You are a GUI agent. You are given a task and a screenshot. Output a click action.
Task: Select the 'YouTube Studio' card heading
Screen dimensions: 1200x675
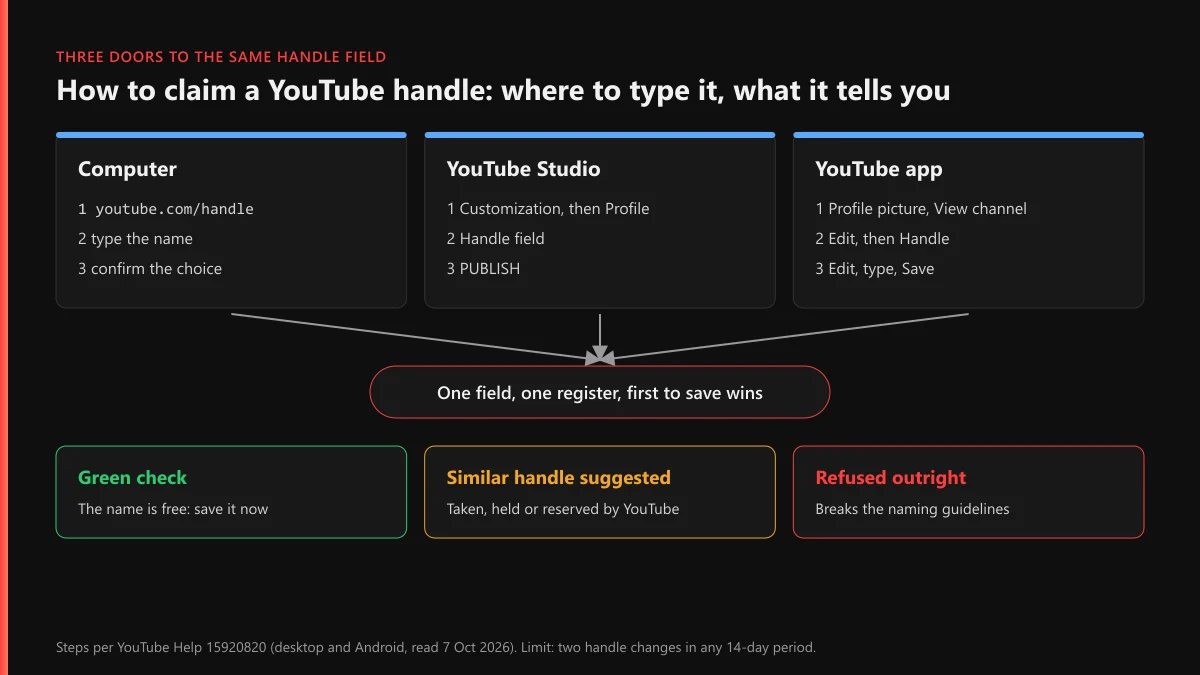(523, 169)
